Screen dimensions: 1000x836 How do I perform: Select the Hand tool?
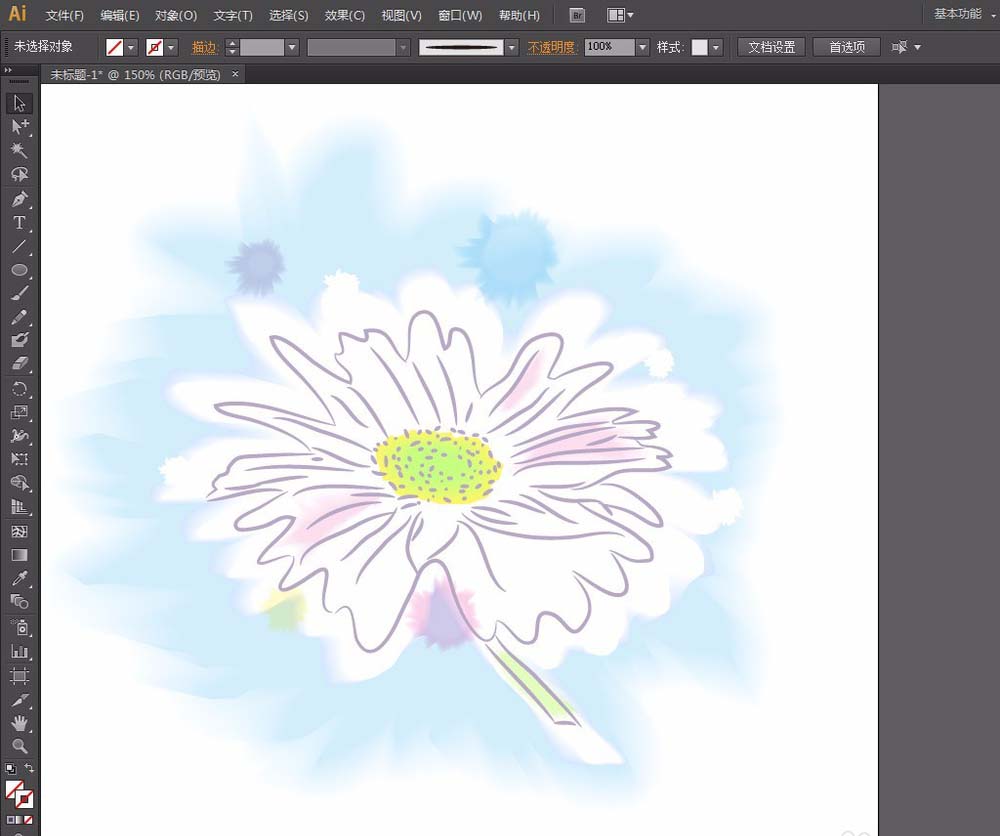click(19, 722)
